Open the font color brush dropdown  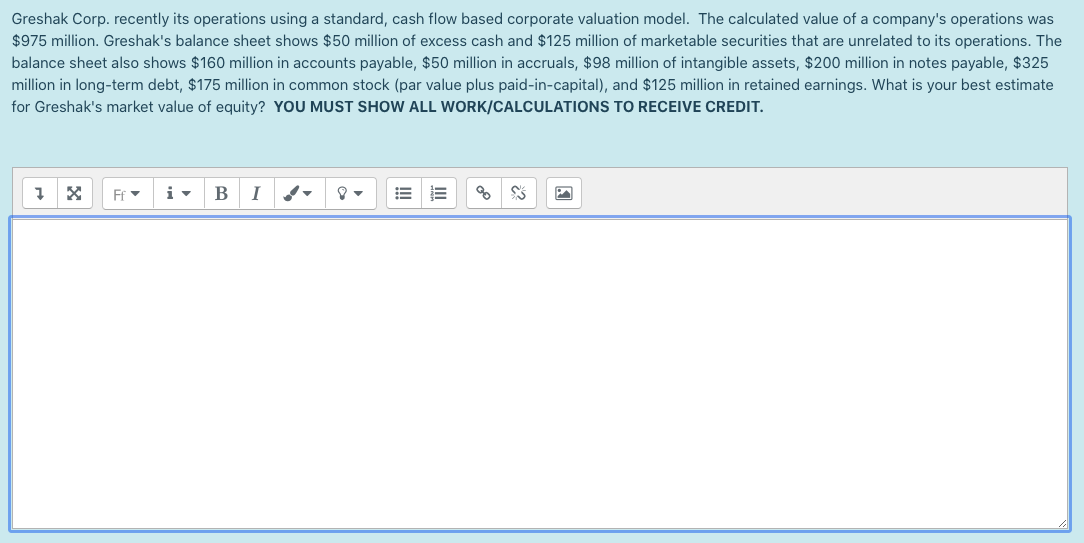[x=299, y=194]
